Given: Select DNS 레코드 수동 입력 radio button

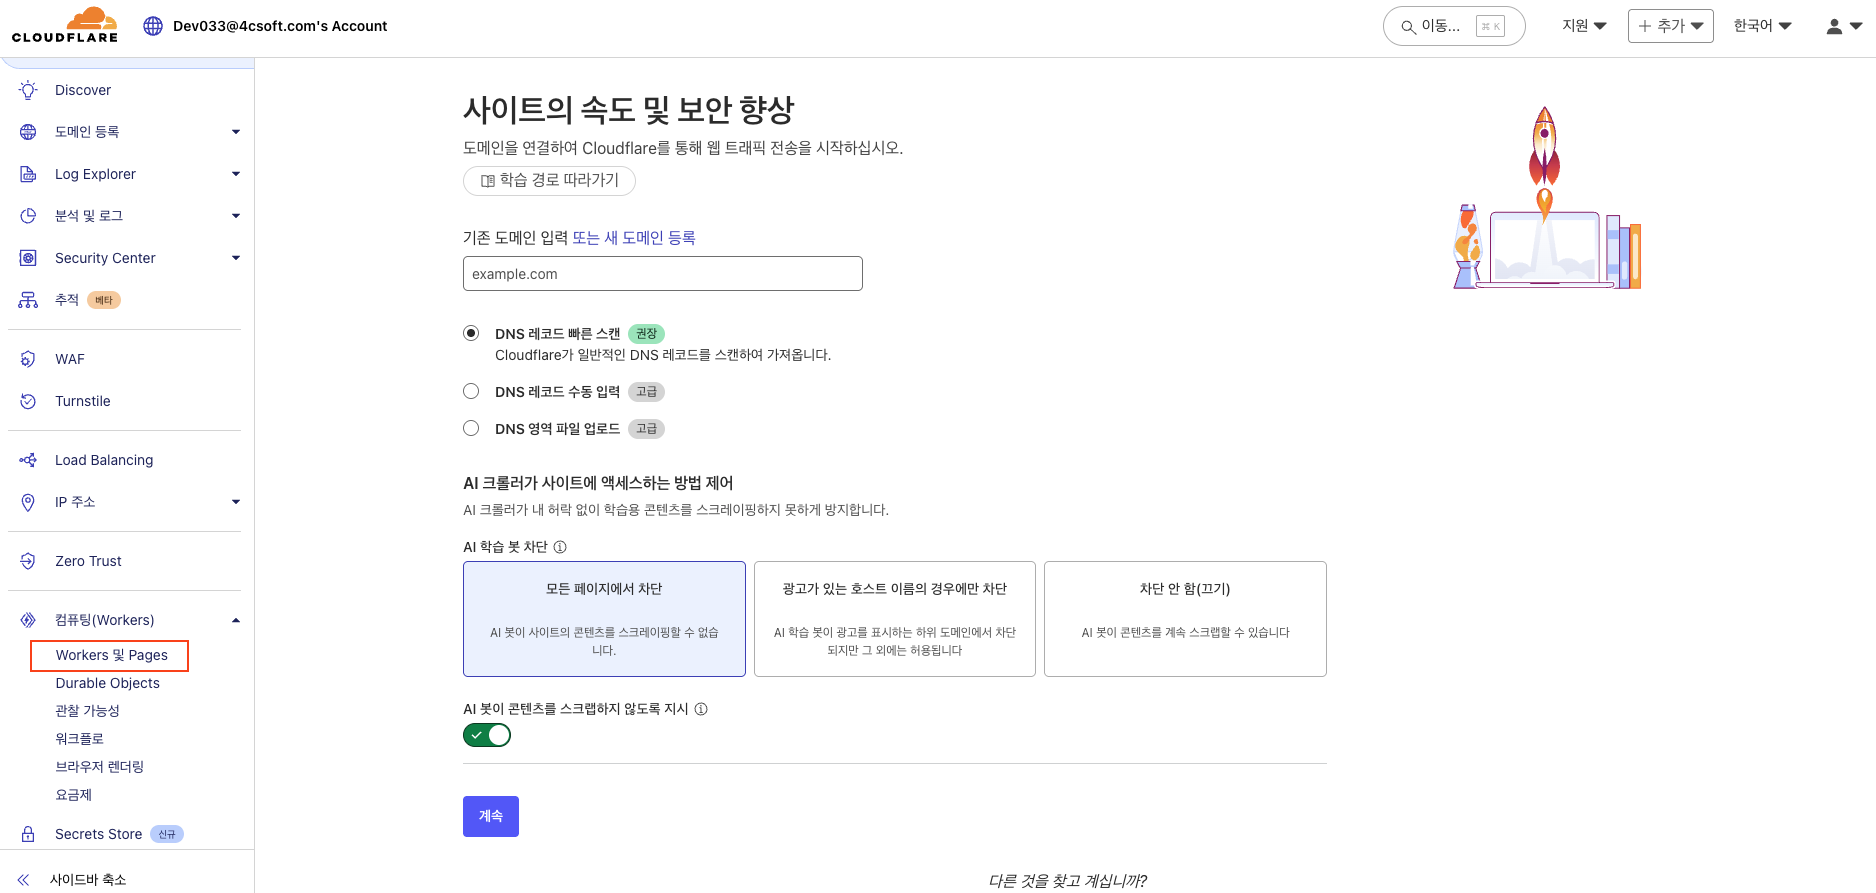Looking at the screenshot, I should (x=471, y=391).
